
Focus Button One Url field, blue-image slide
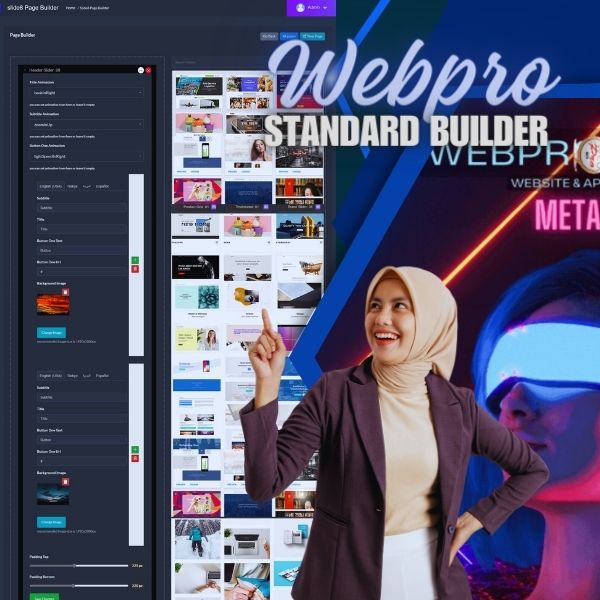pos(82,461)
